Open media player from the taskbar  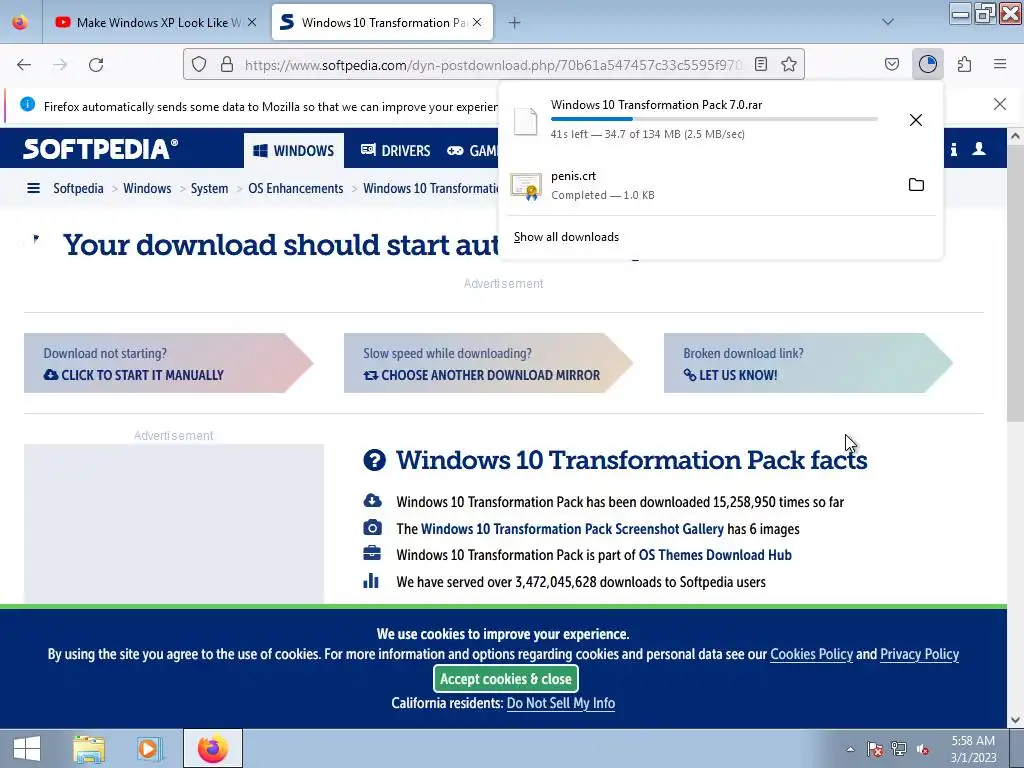(x=150, y=749)
